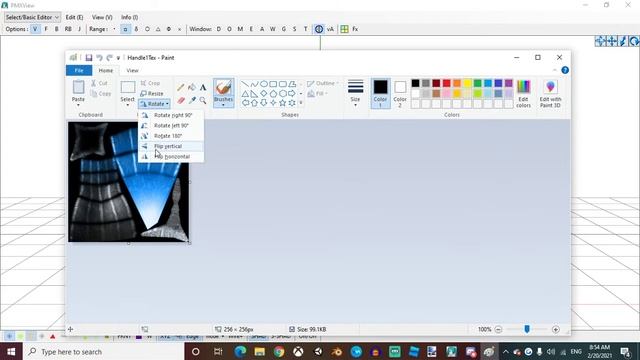Viewport: 640px width, 360px height.
Task: Toggle the square Range mode in PMXView
Action: pyautogui.click(x=125, y=29)
